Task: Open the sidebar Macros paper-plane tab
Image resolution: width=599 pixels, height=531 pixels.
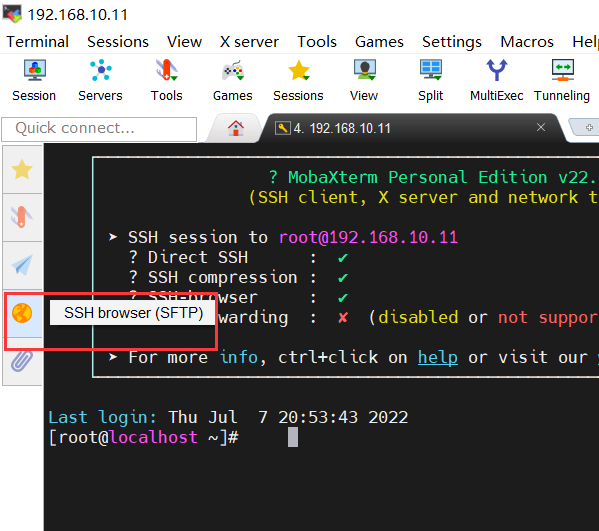Action: 22,265
